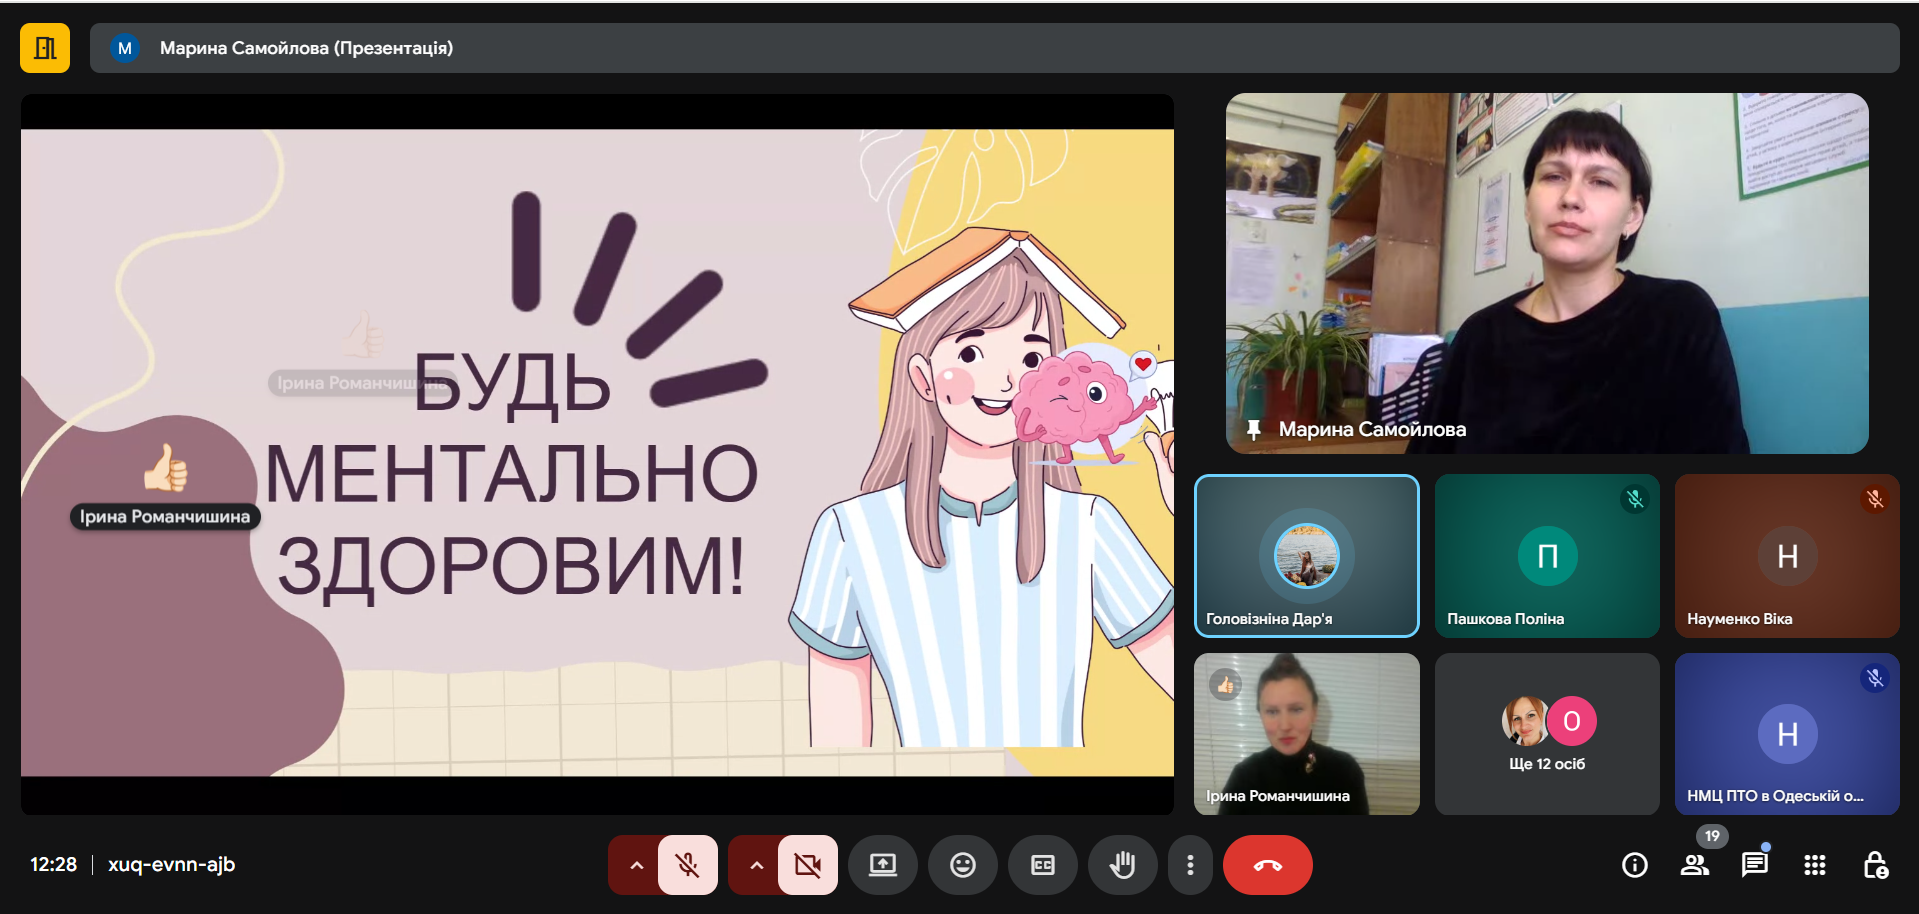
Task: Select Головізніна Дар'я participant tile
Action: pos(1306,556)
